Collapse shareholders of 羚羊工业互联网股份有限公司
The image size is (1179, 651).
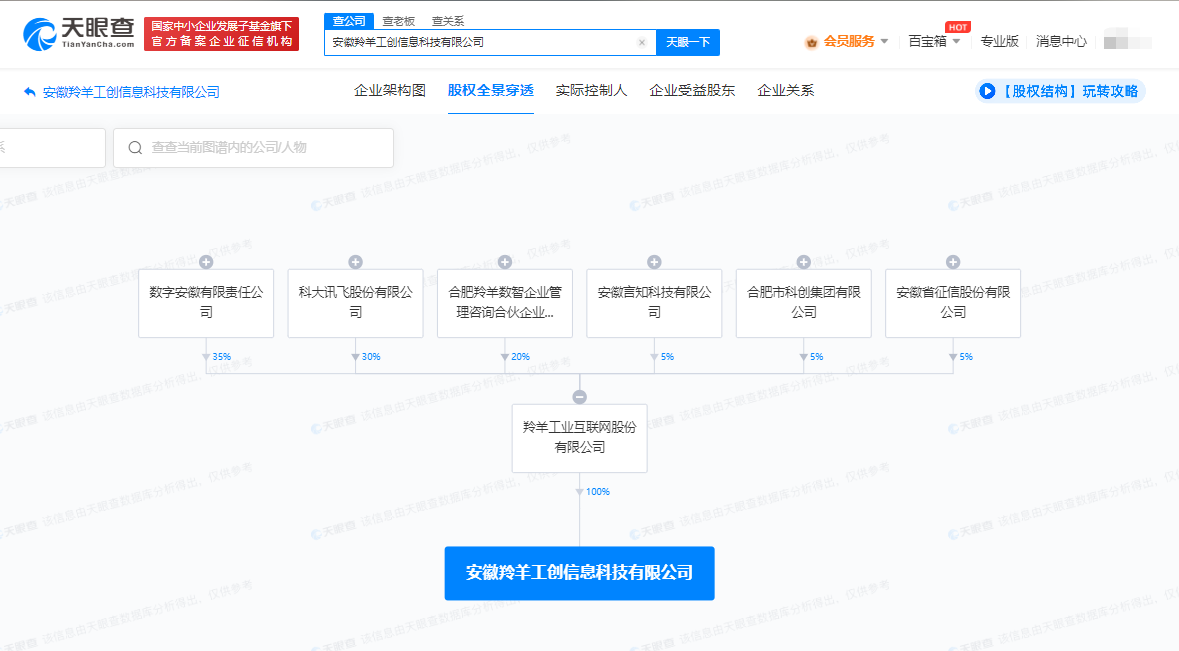579,397
